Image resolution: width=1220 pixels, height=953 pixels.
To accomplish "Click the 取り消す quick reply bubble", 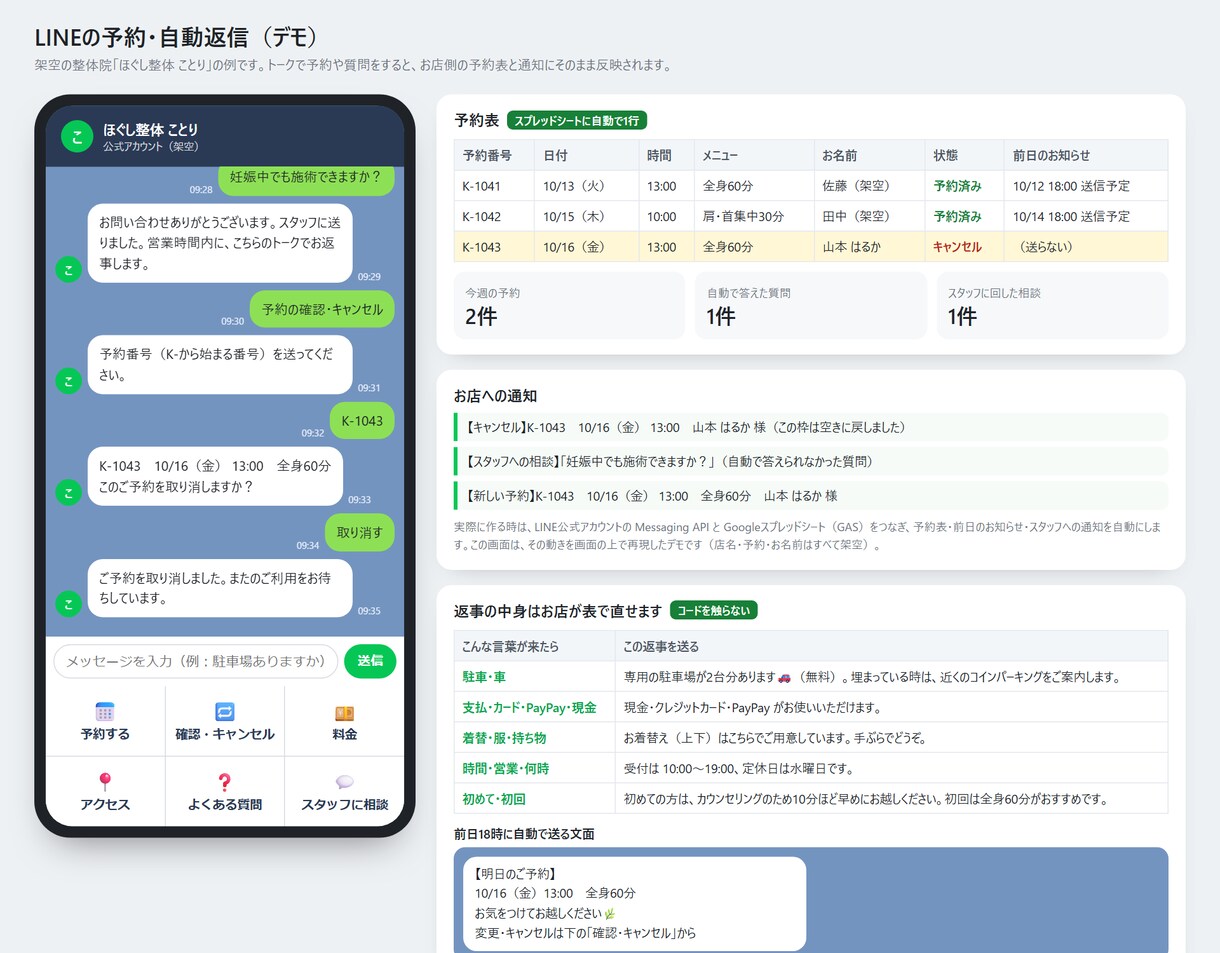I will 360,532.
